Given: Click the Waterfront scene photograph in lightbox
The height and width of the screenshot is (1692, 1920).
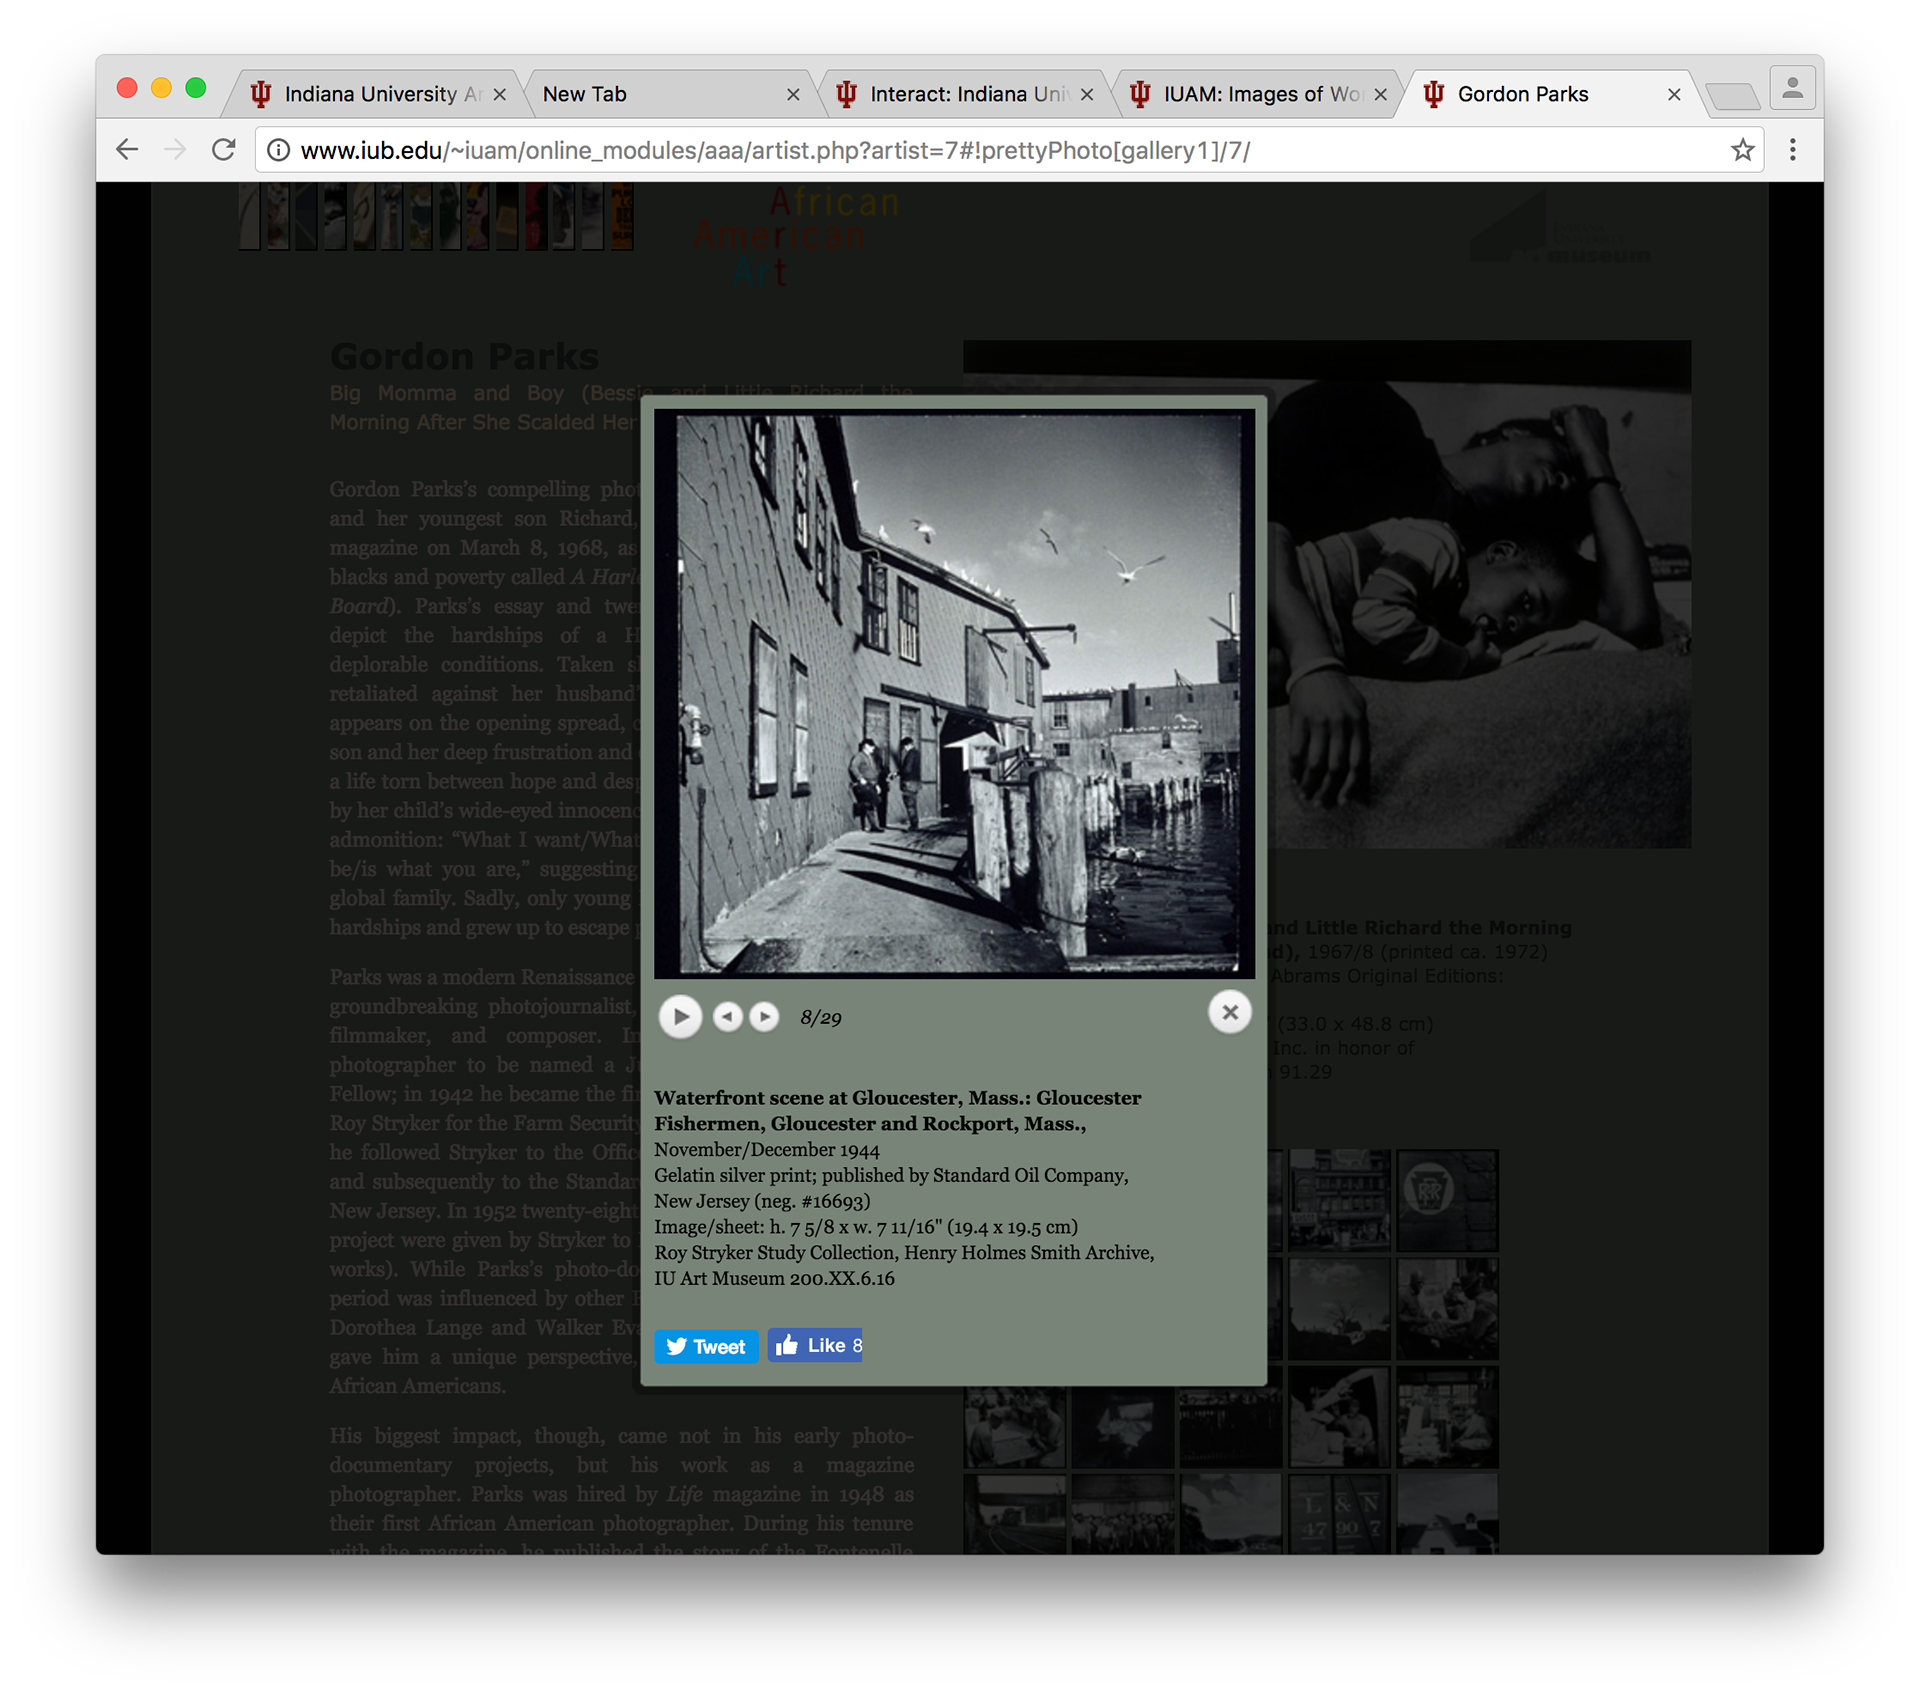Looking at the screenshot, I should coord(954,692).
